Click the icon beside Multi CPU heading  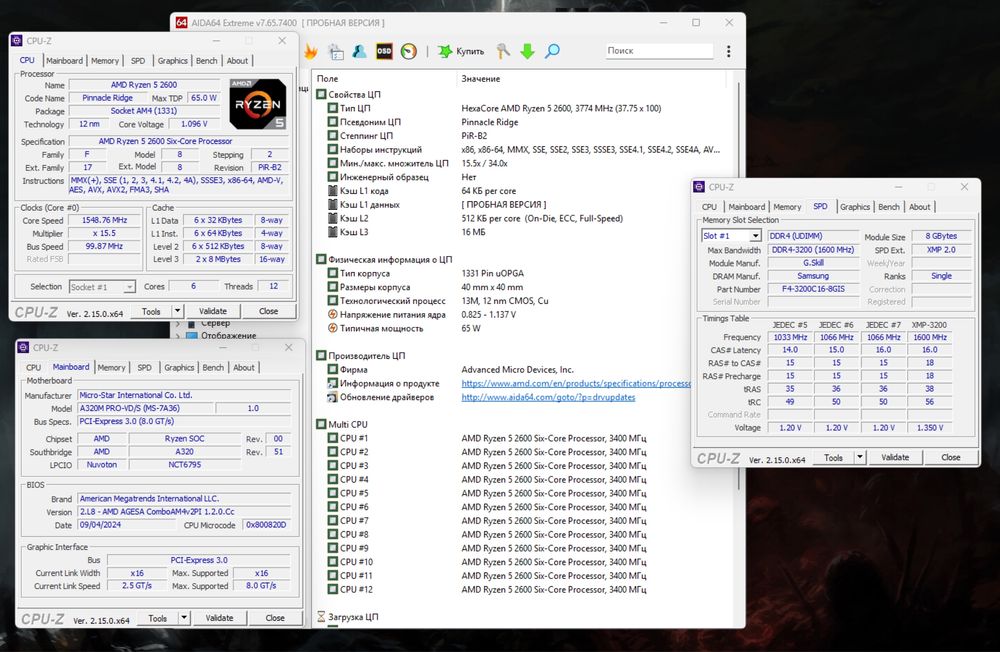(x=321, y=424)
